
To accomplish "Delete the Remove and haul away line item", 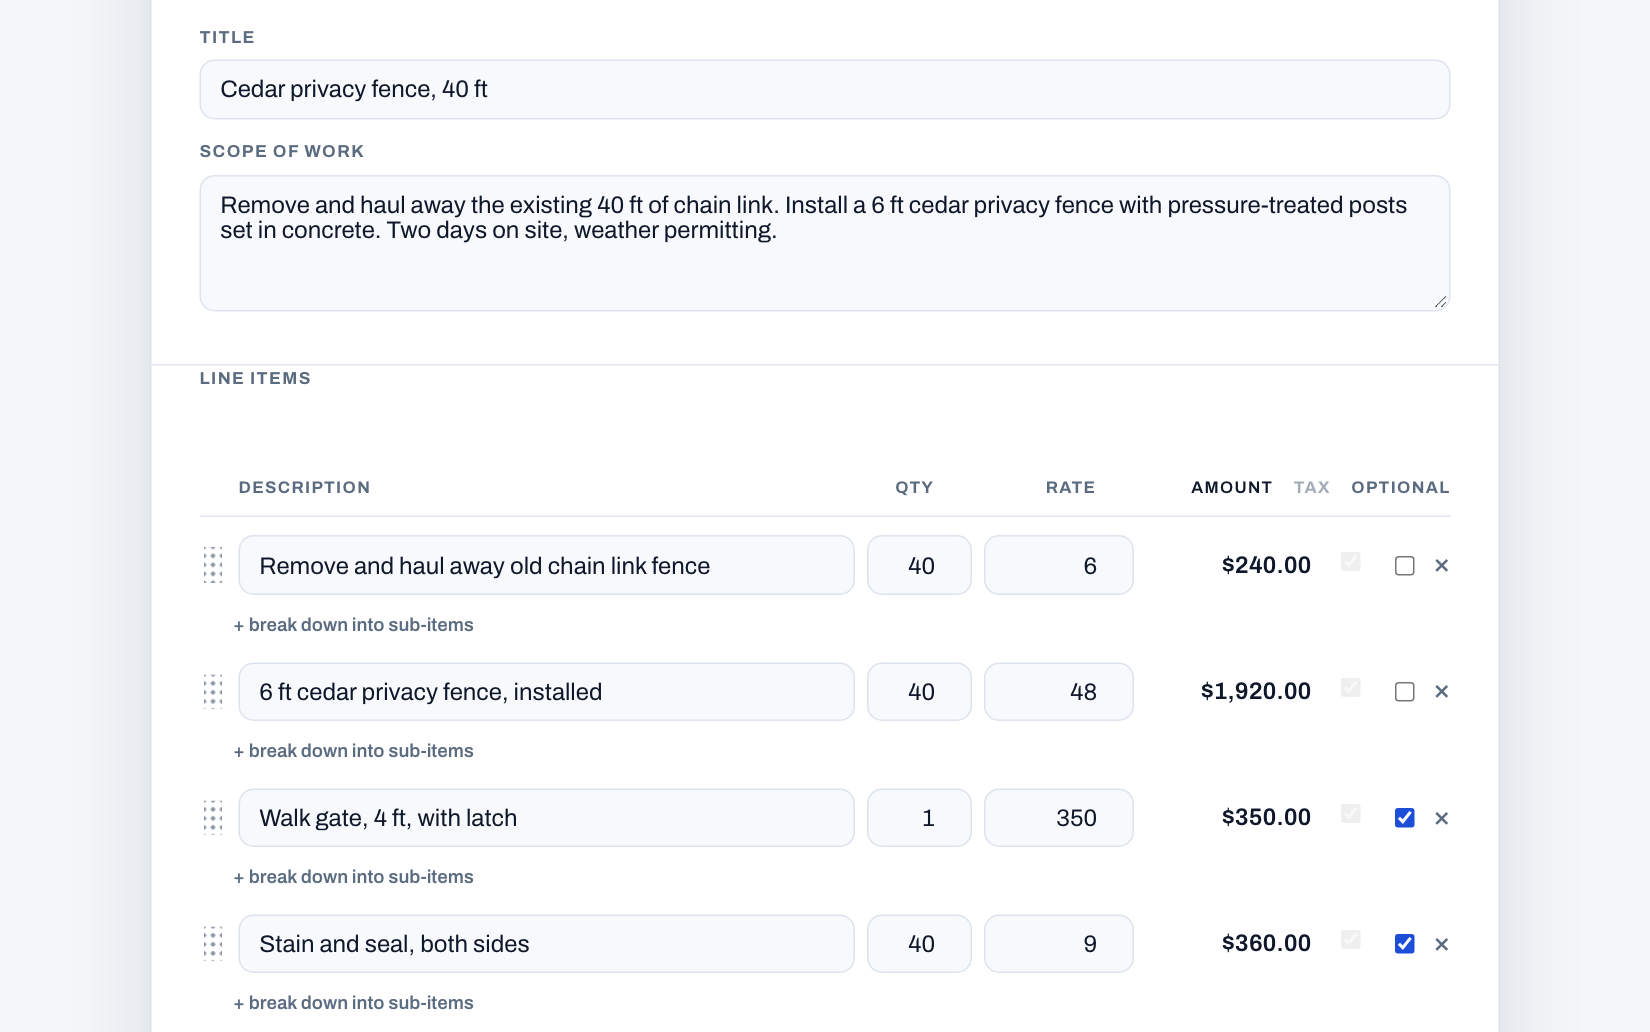I will pos(1442,565).
